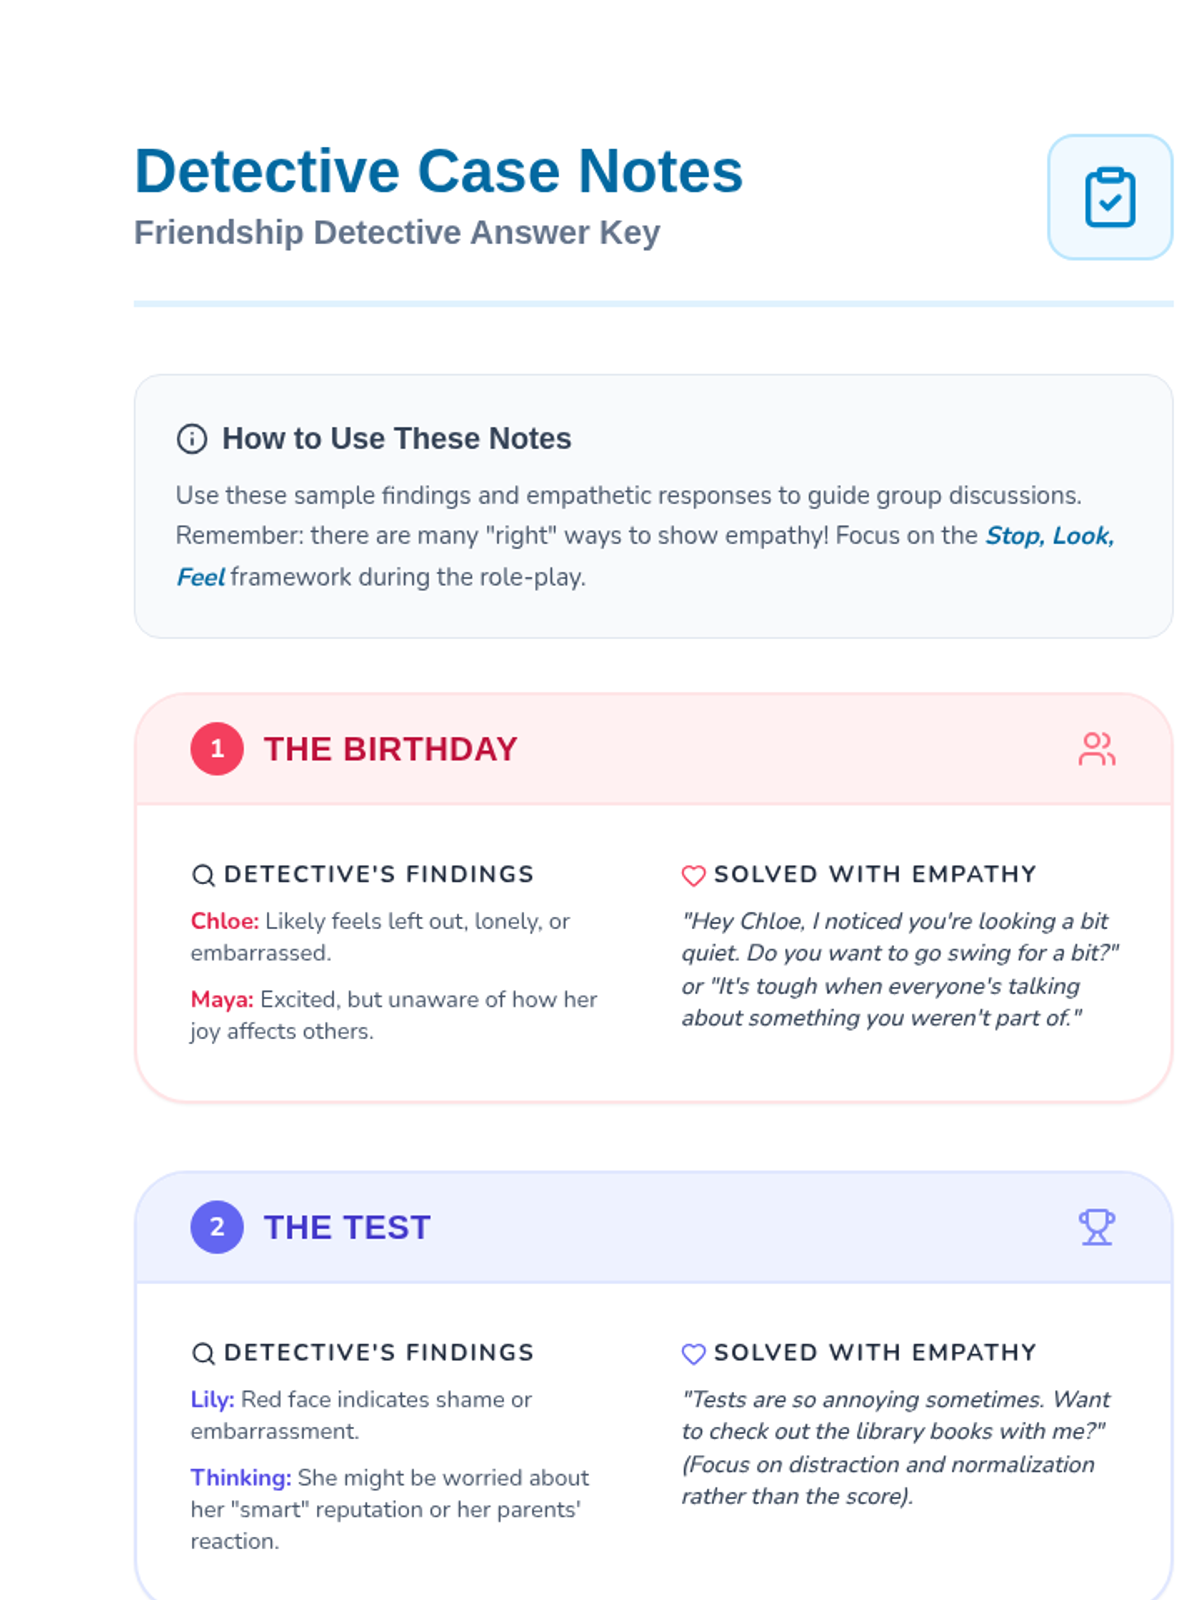Click the magnifier icon in Test findings
This screenshot has width=1200, height=1600.
[x=203, y=1353]
